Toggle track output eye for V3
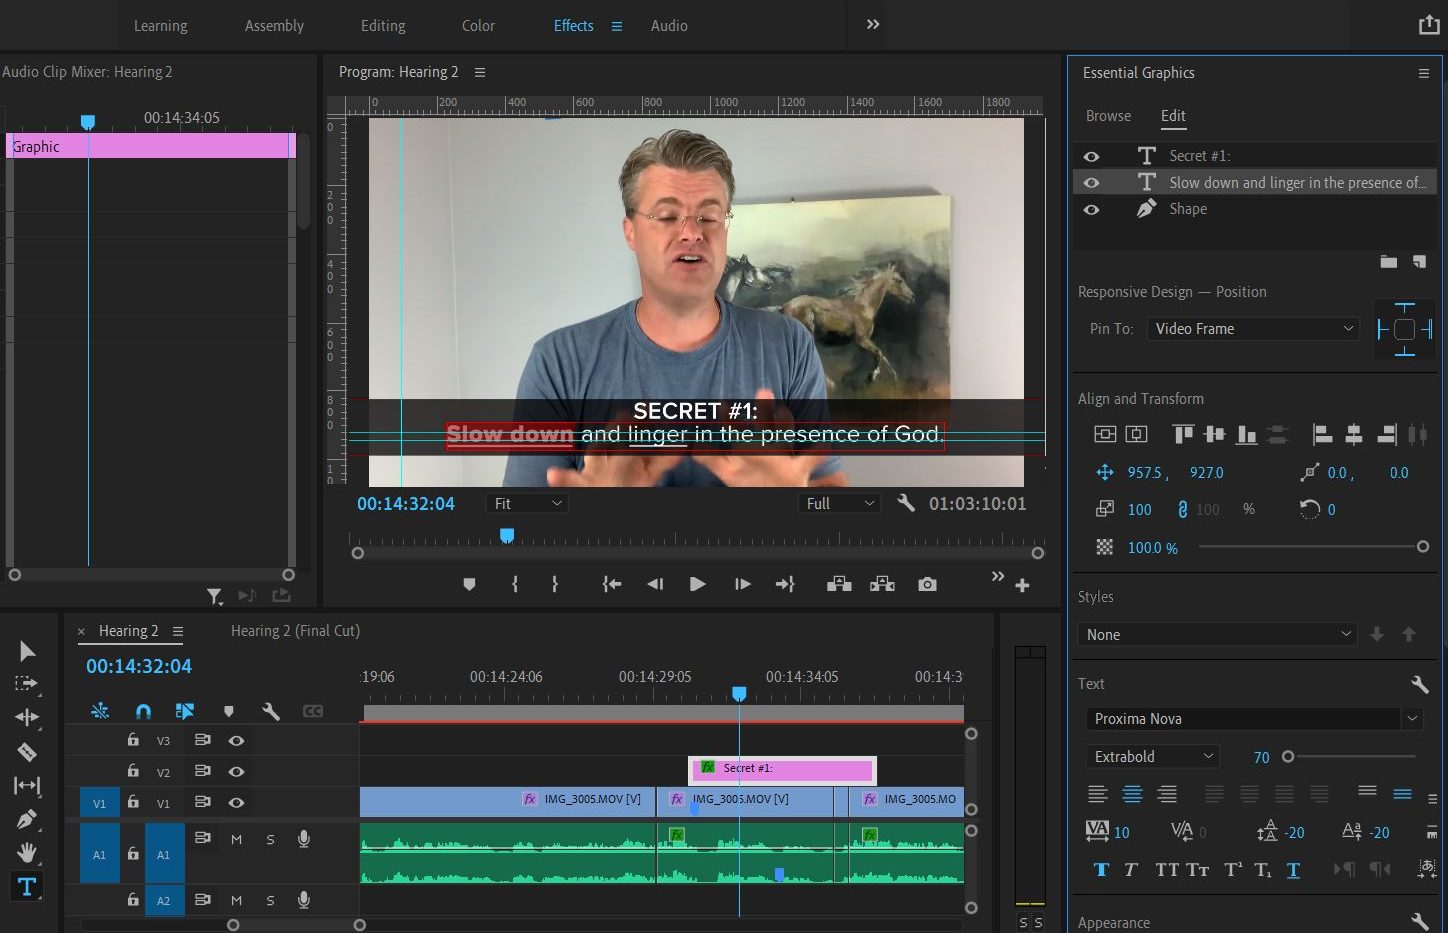The image size is (1448, 933). tap(236, 740)
